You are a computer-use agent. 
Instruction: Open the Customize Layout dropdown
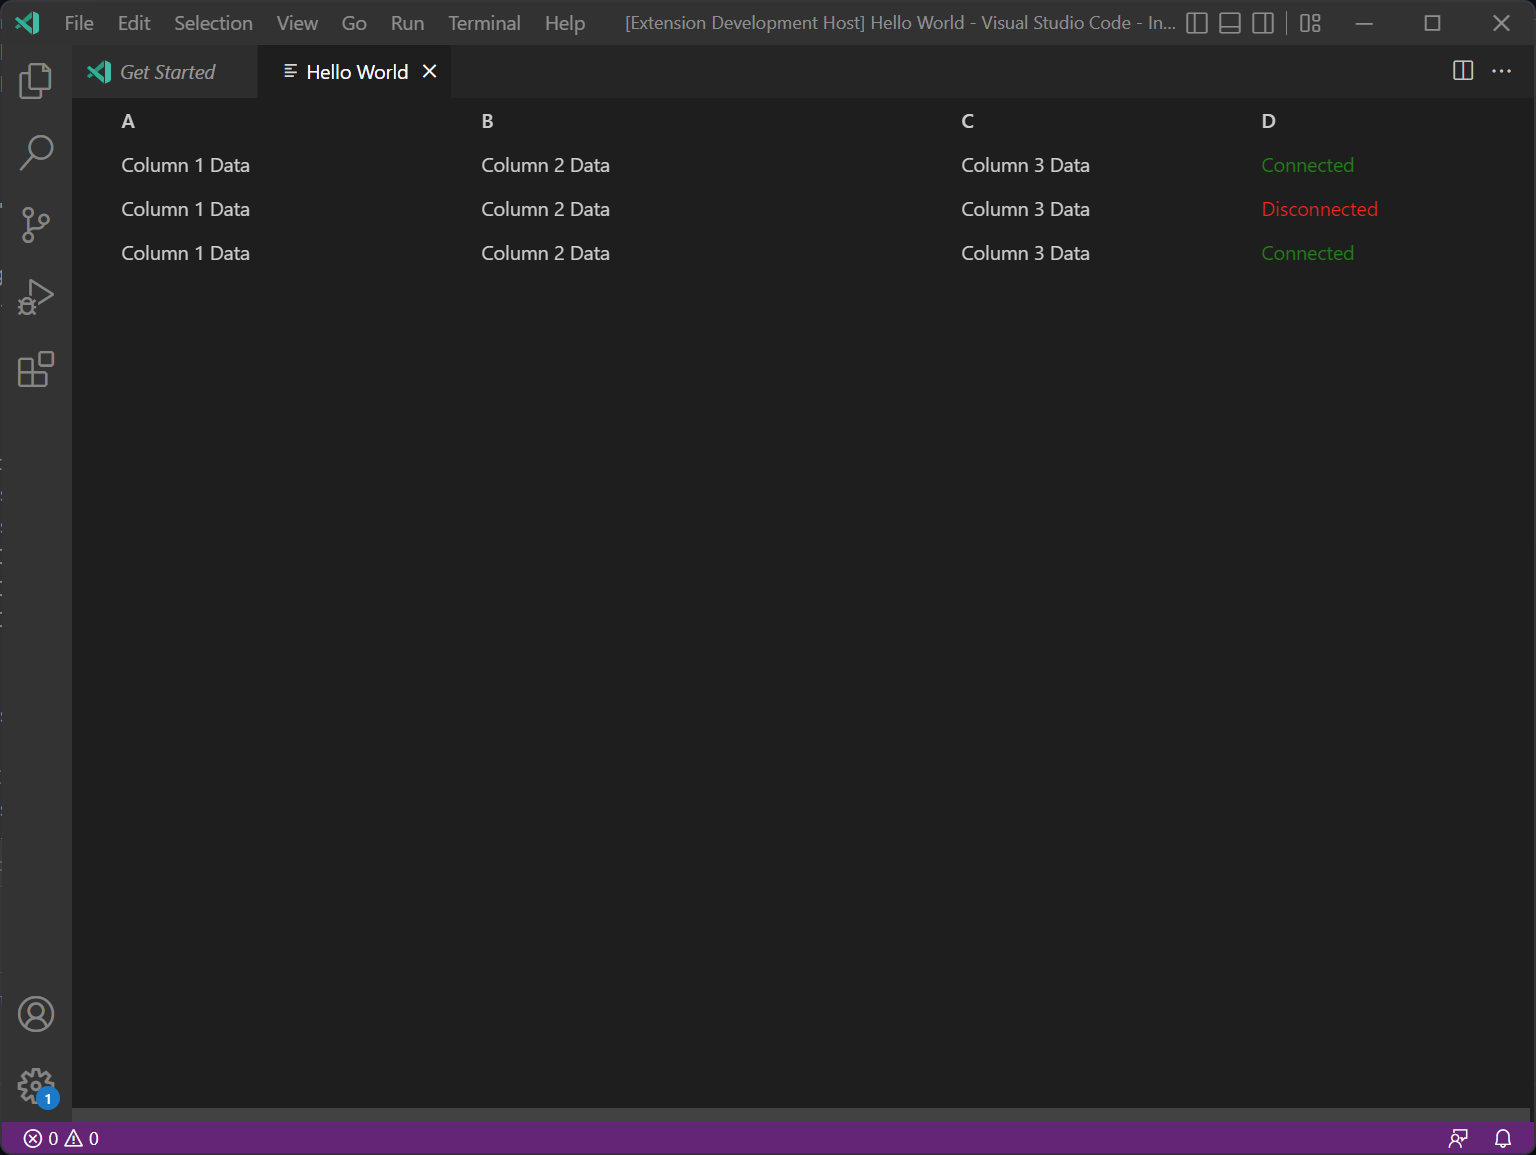click(1310, 22)
